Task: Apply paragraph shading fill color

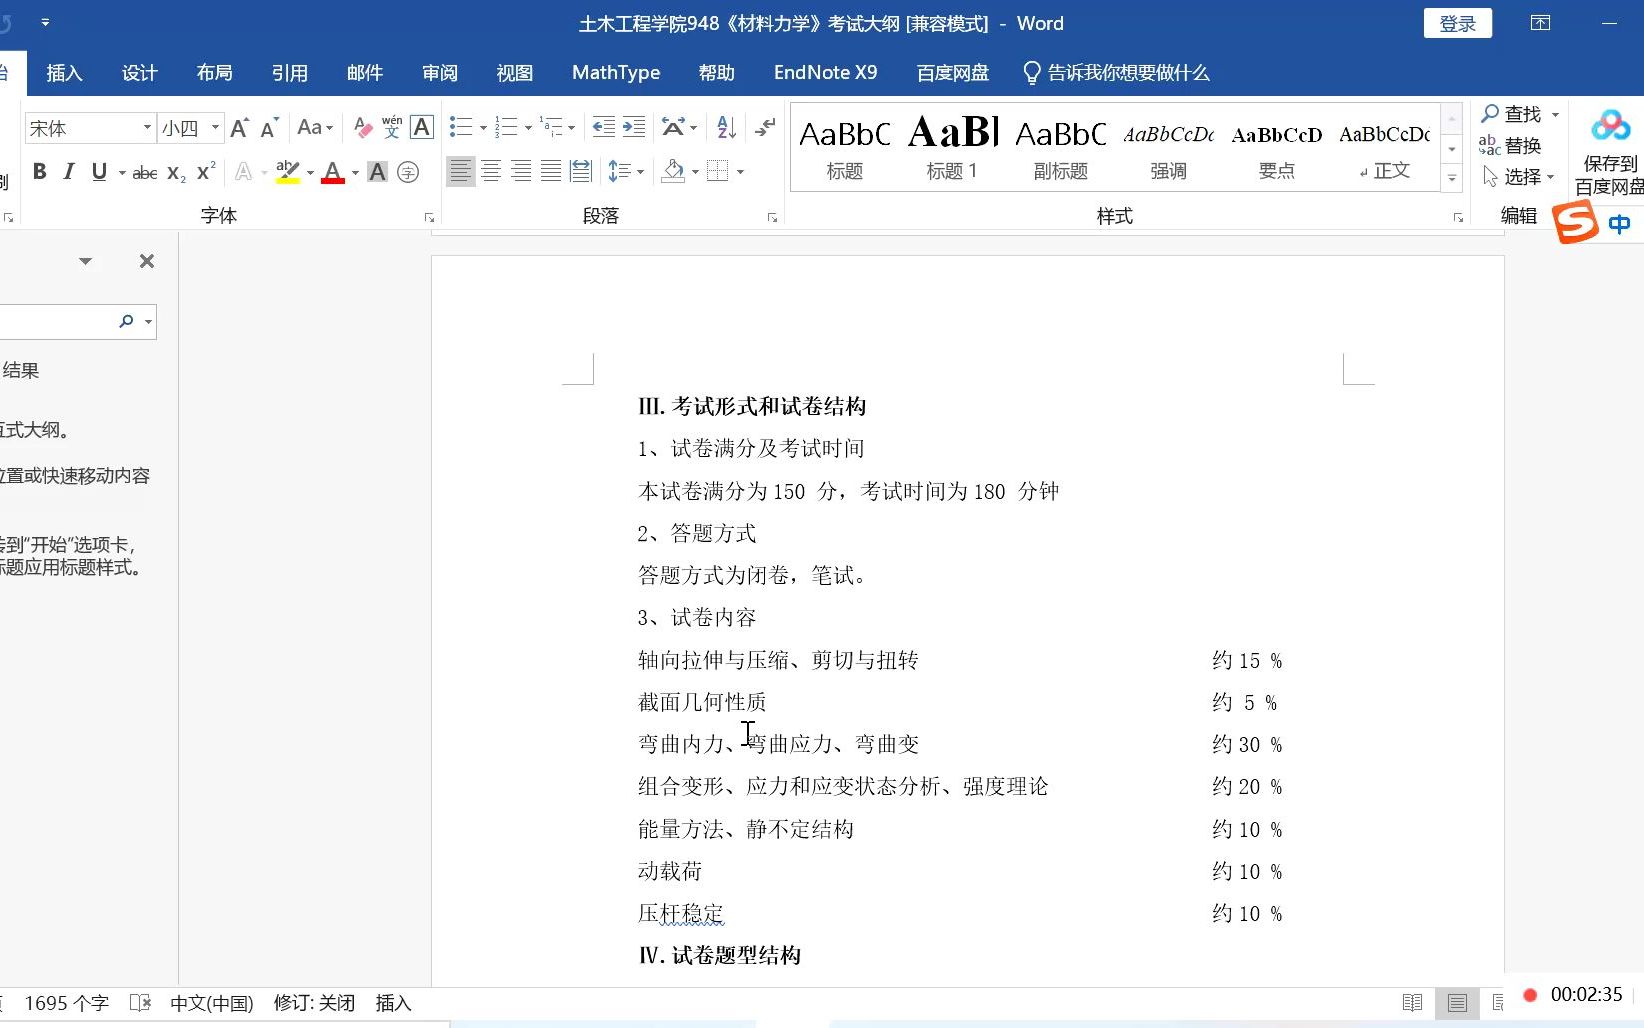Action: [x=673, y=172]
